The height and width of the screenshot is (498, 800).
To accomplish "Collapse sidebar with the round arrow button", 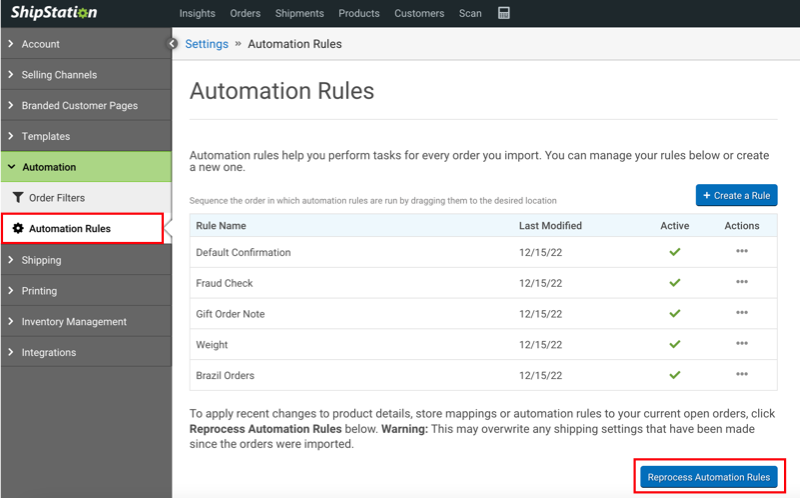I will (x=173, y=44).
